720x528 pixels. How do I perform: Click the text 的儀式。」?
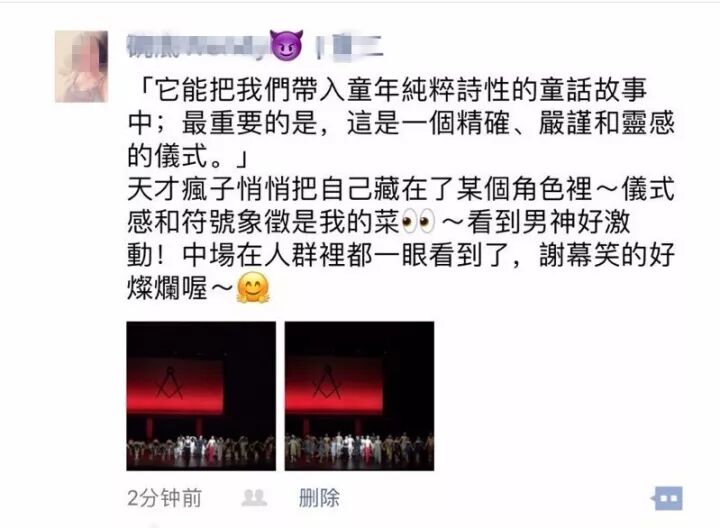tap(189, 156)
